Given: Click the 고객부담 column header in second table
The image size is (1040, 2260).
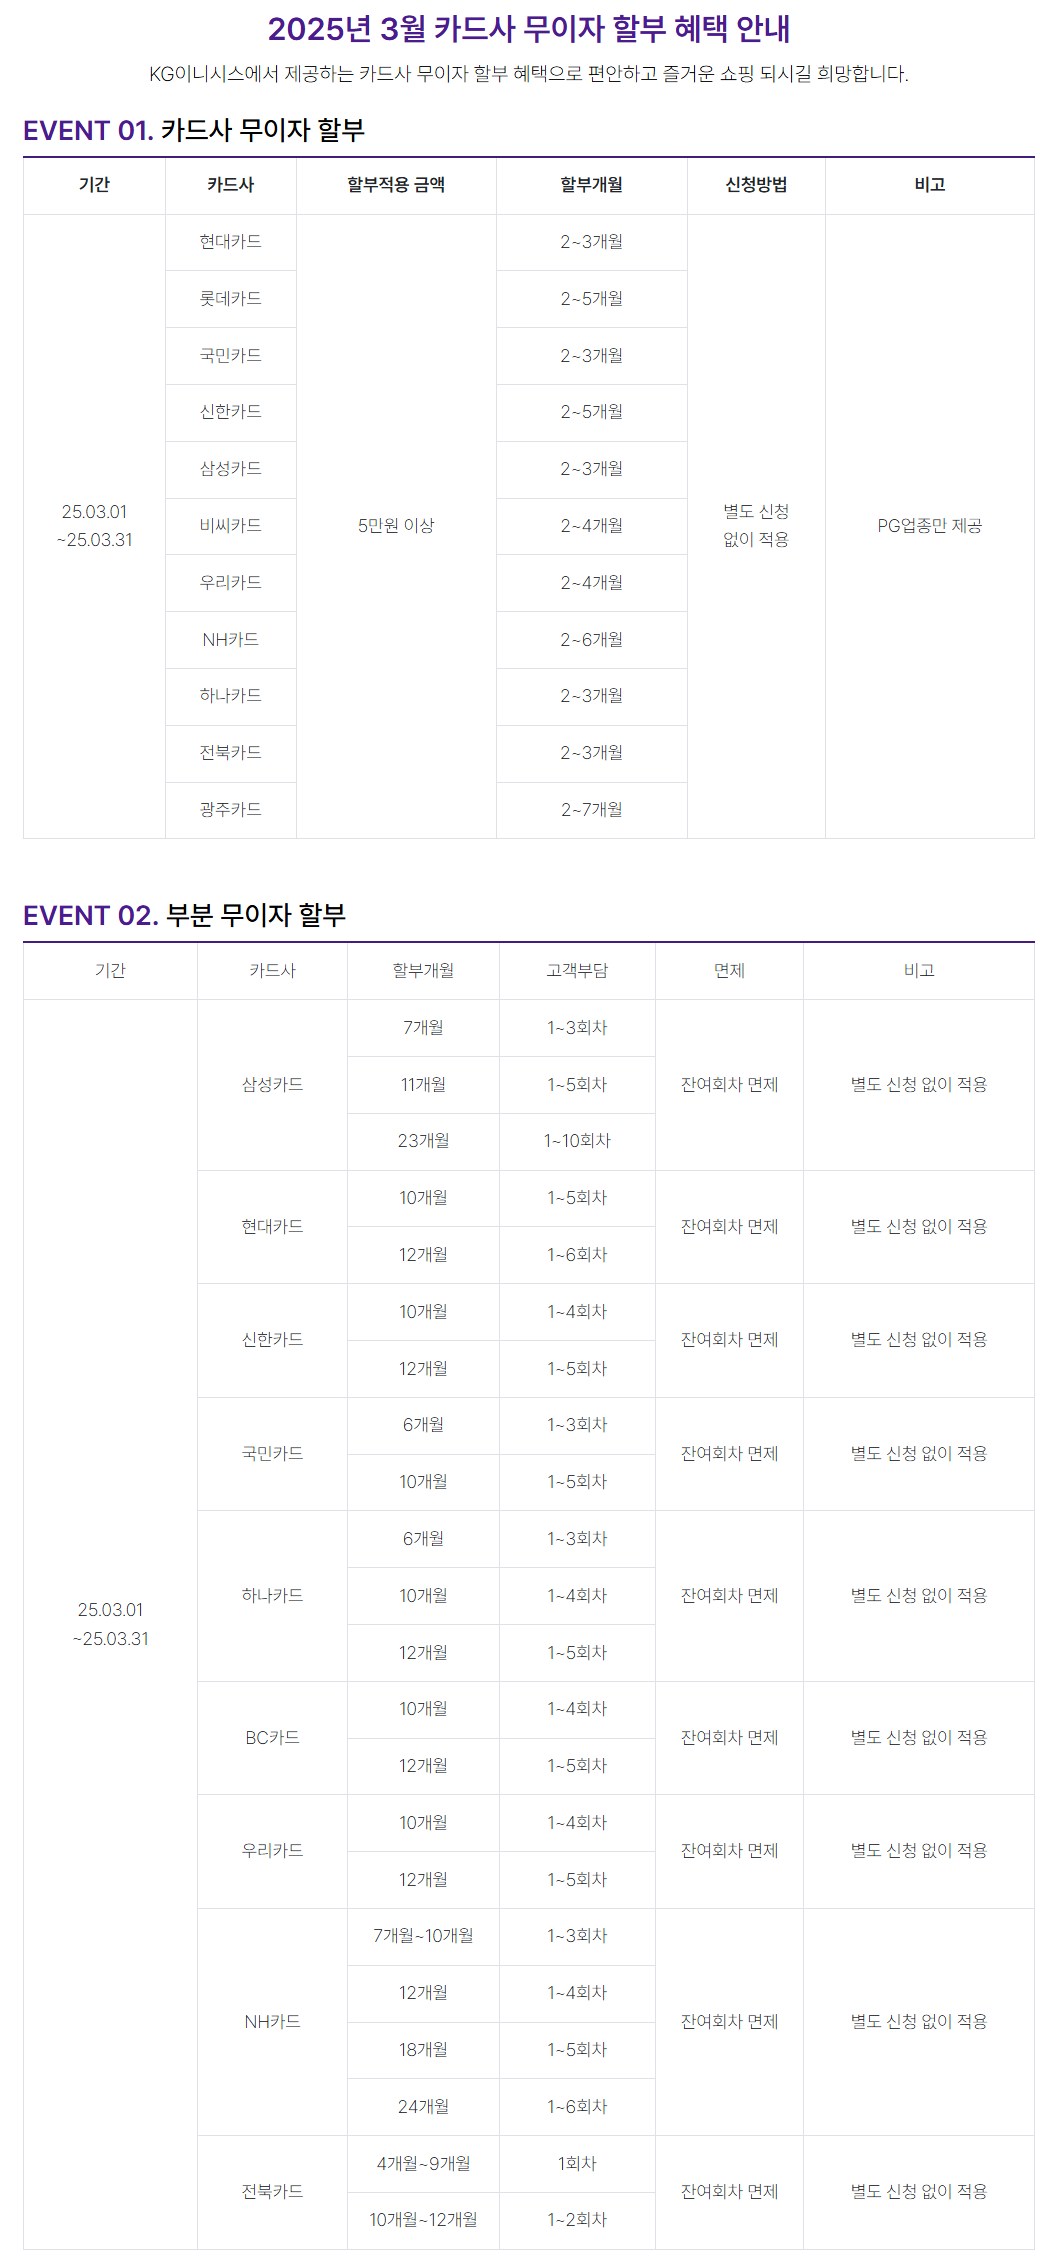Looking at the screenshot, I should click(577, 970).
